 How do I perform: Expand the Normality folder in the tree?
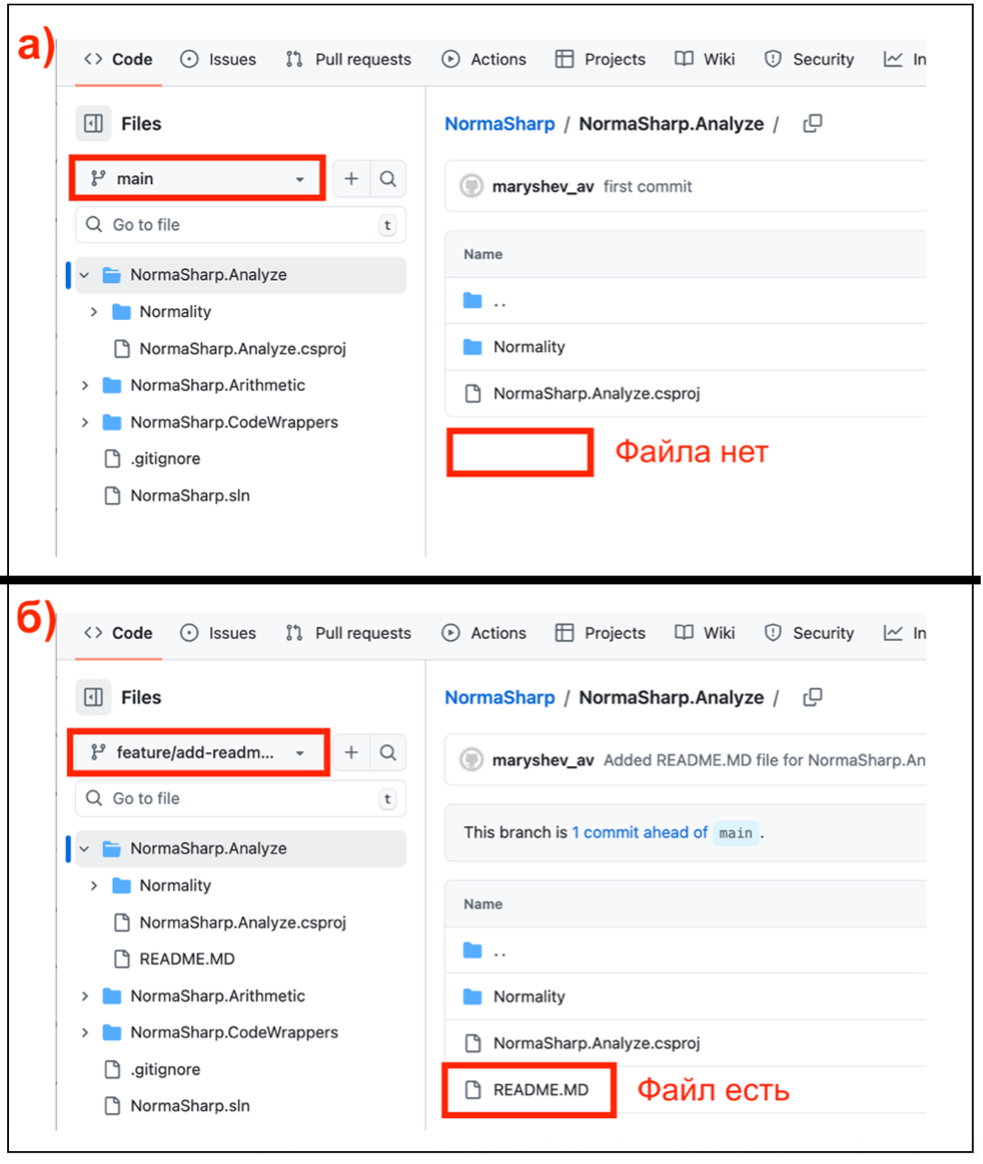click(94, 311)
